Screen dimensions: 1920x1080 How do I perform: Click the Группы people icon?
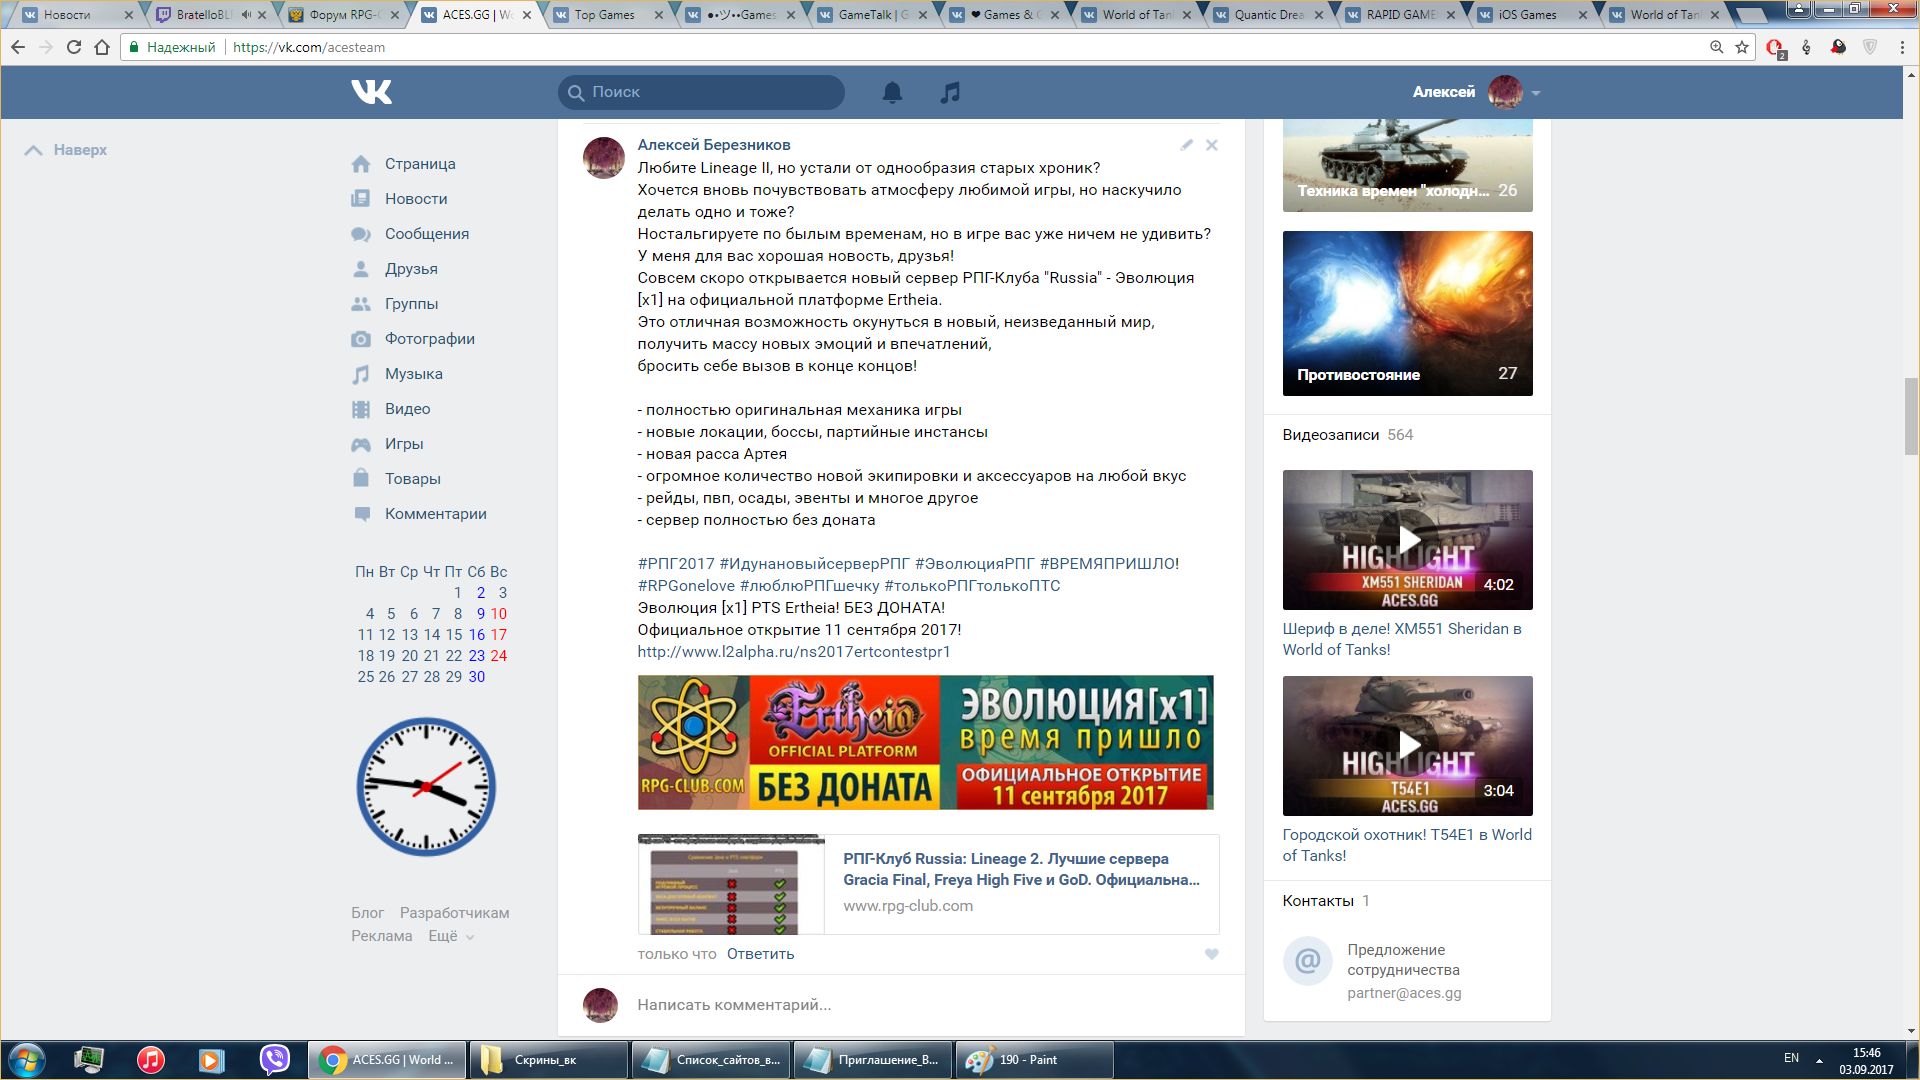coord(361,304)
